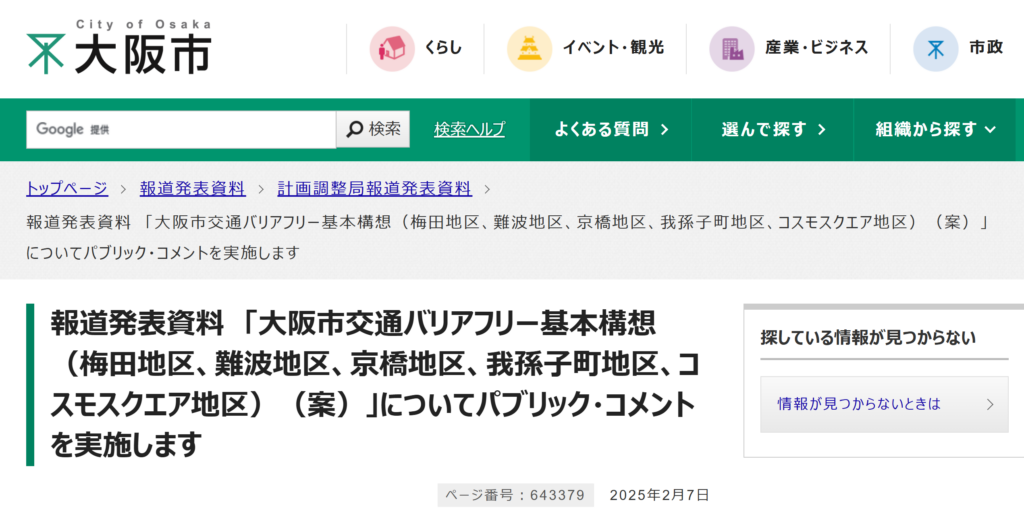The image size is (1024, 525).
Task: Open 計画調整局報道発表資料 breadcrumb link
Action: click(374, 188)
